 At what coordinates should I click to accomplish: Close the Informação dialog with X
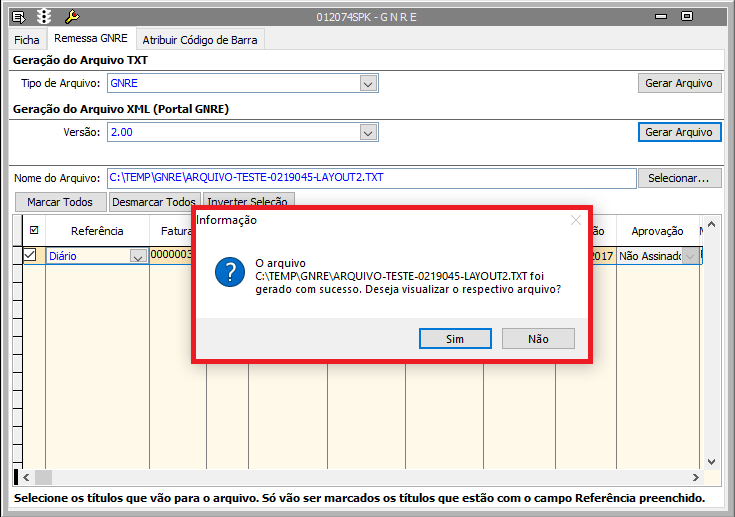[576, 220]
